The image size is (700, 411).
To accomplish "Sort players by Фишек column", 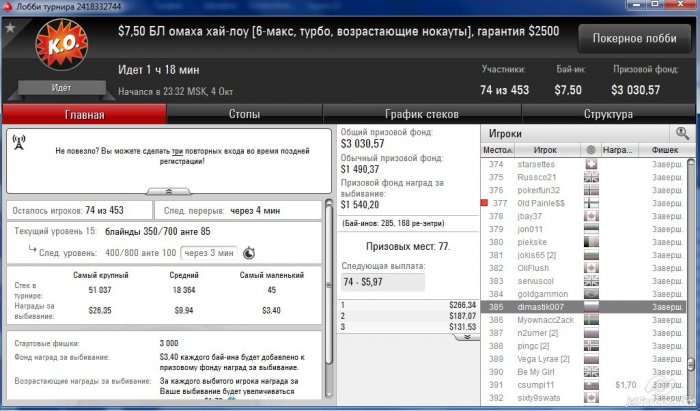I will click(664, 150).
